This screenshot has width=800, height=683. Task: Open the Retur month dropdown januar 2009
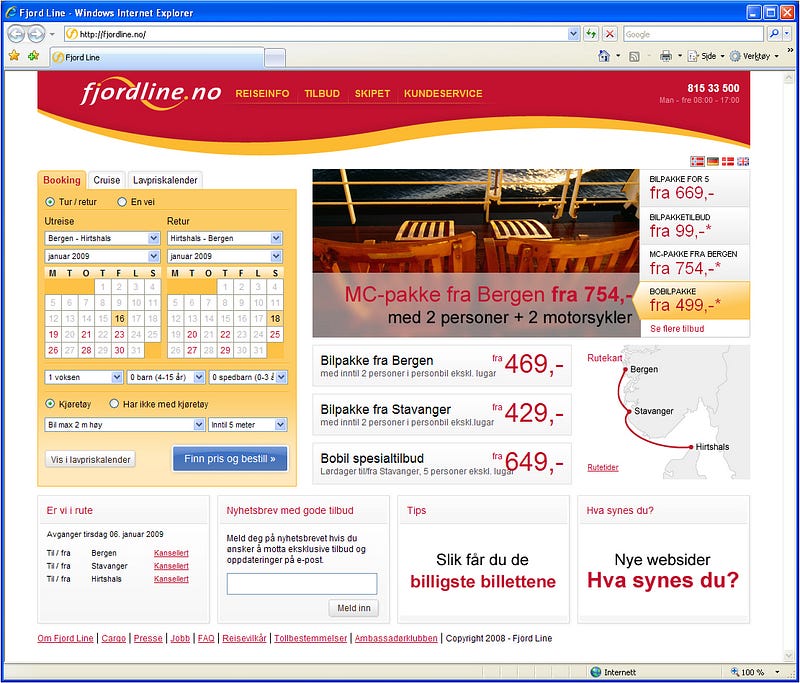pos(224,256)
